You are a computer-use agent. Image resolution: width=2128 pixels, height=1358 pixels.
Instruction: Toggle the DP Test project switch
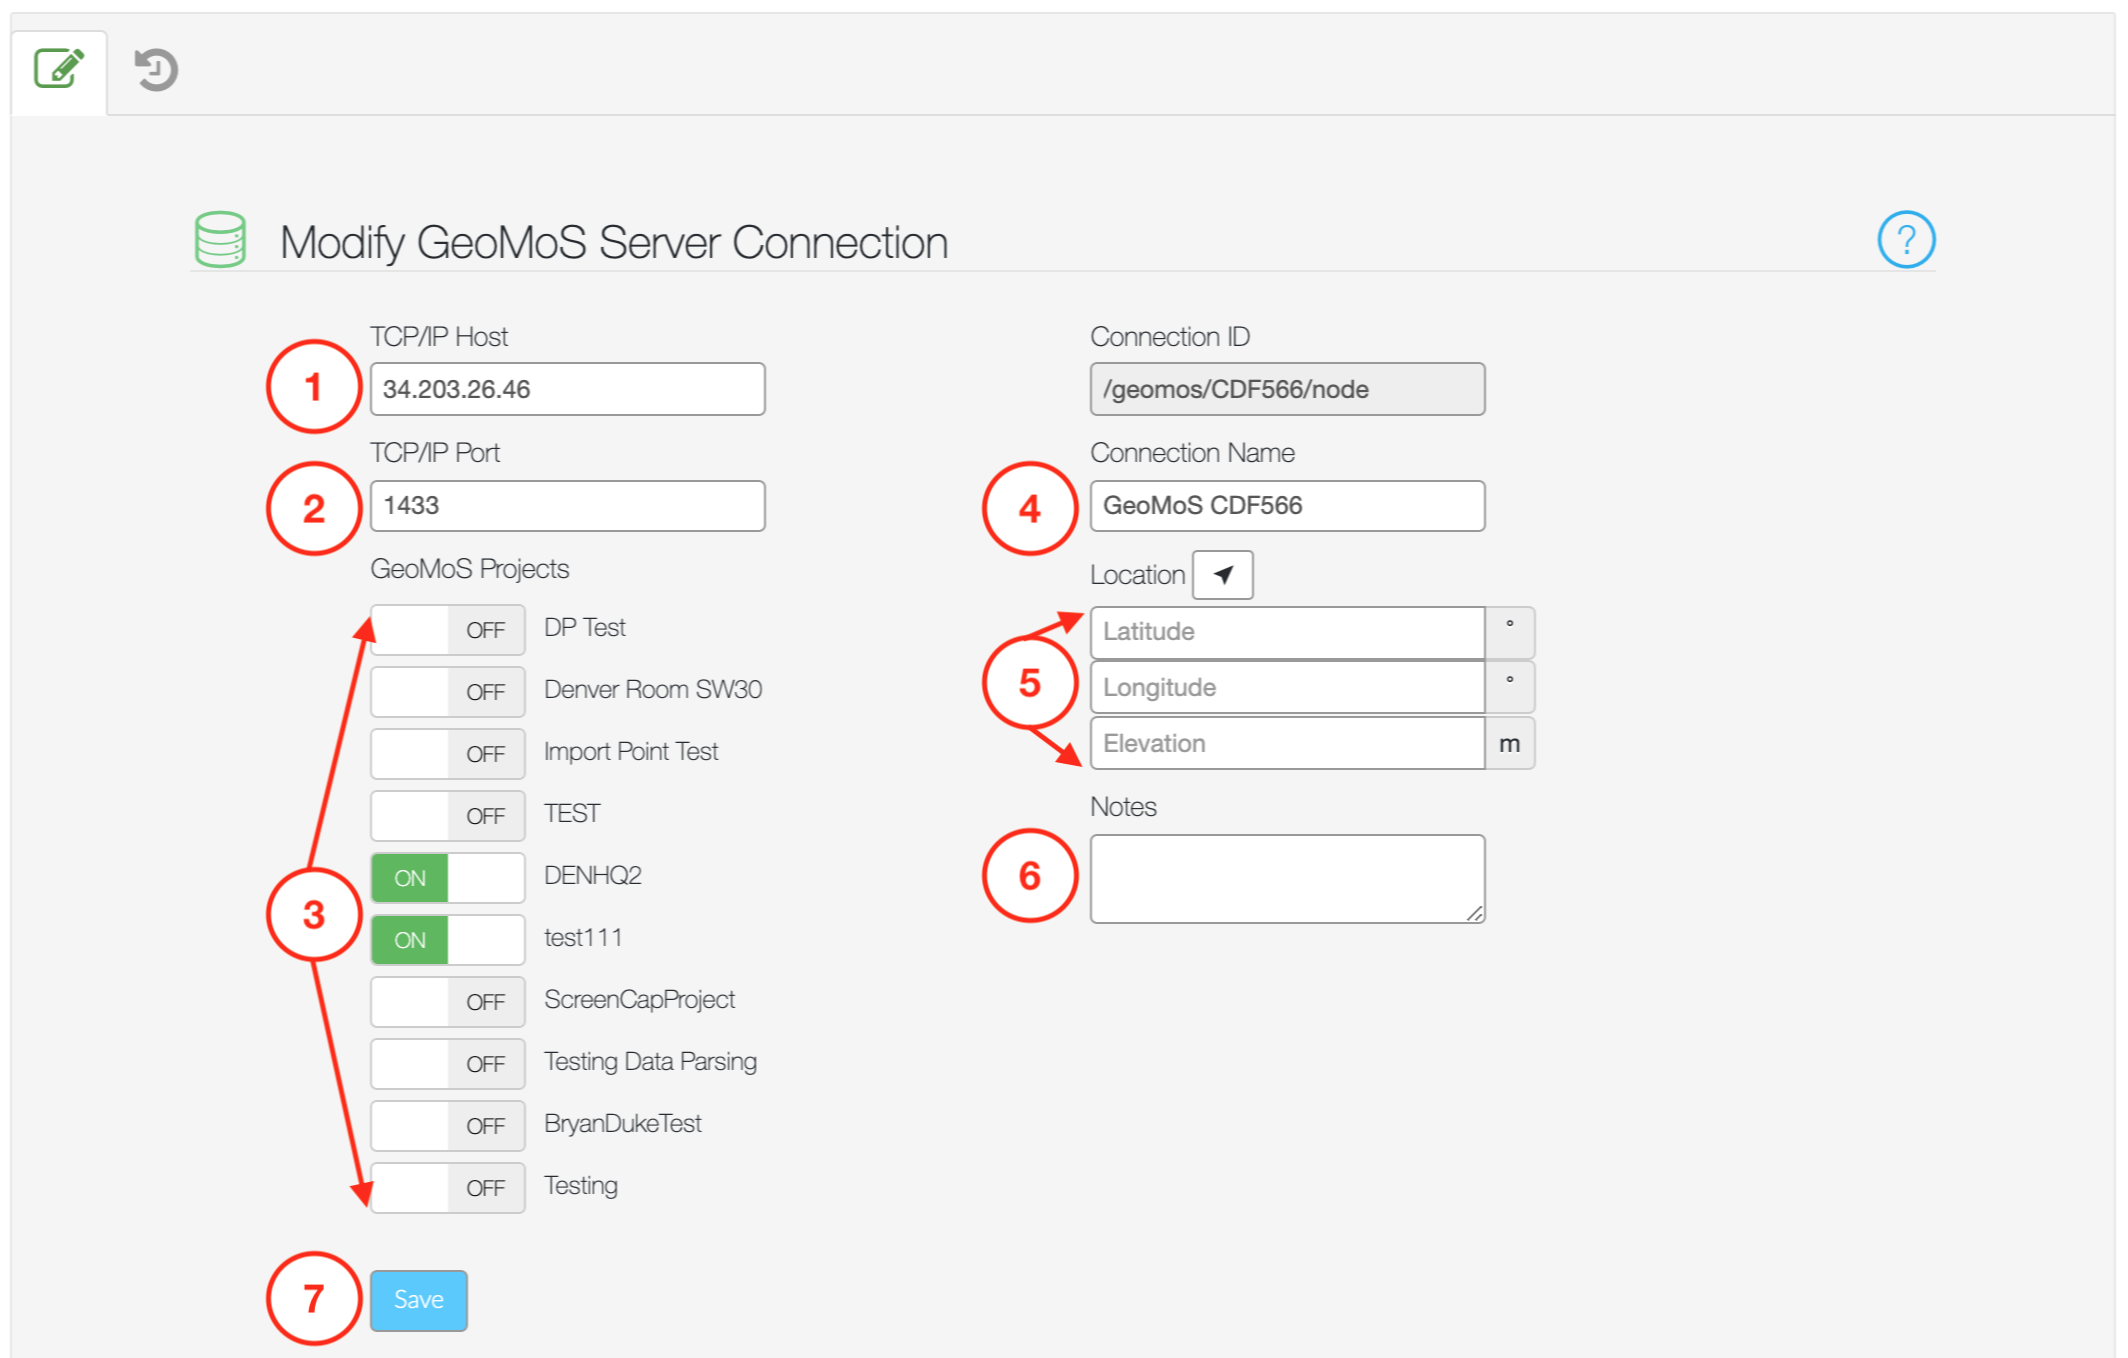pyautogui.click(x=448, y=630)
